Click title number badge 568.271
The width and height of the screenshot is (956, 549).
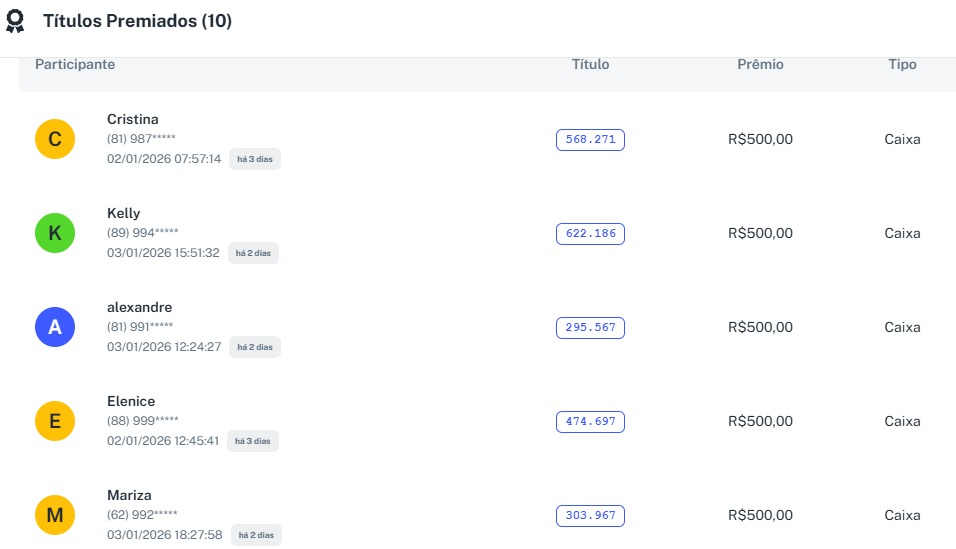pos(590,140)
